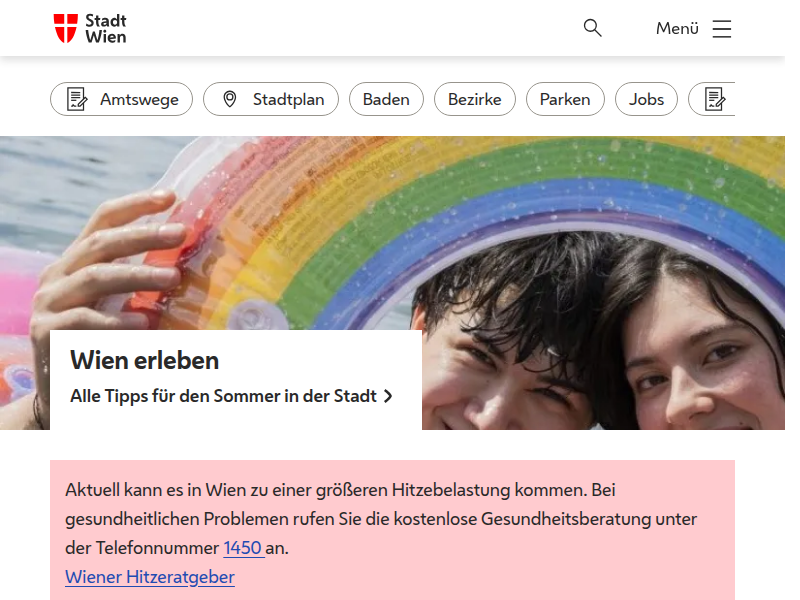Click the map pin icon in Stadtplan
Screen dimensions: 800x600
[x=230, y=99]
